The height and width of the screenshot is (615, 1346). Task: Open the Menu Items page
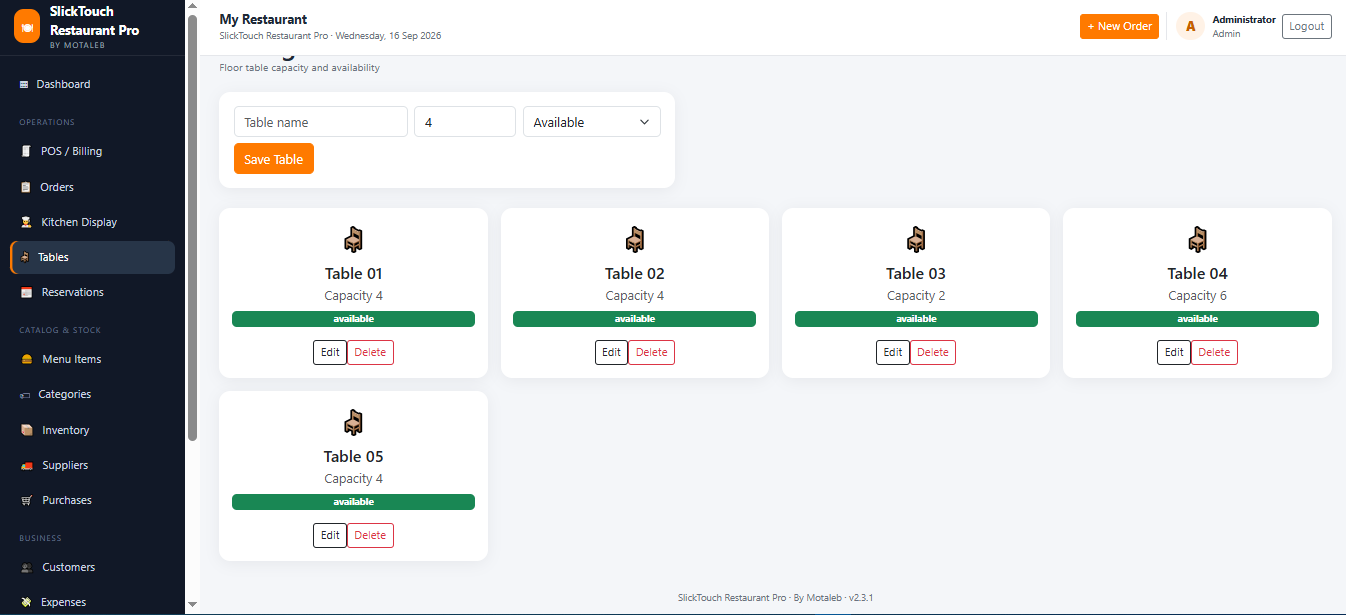pyautogui.click(x=92, y=359)
